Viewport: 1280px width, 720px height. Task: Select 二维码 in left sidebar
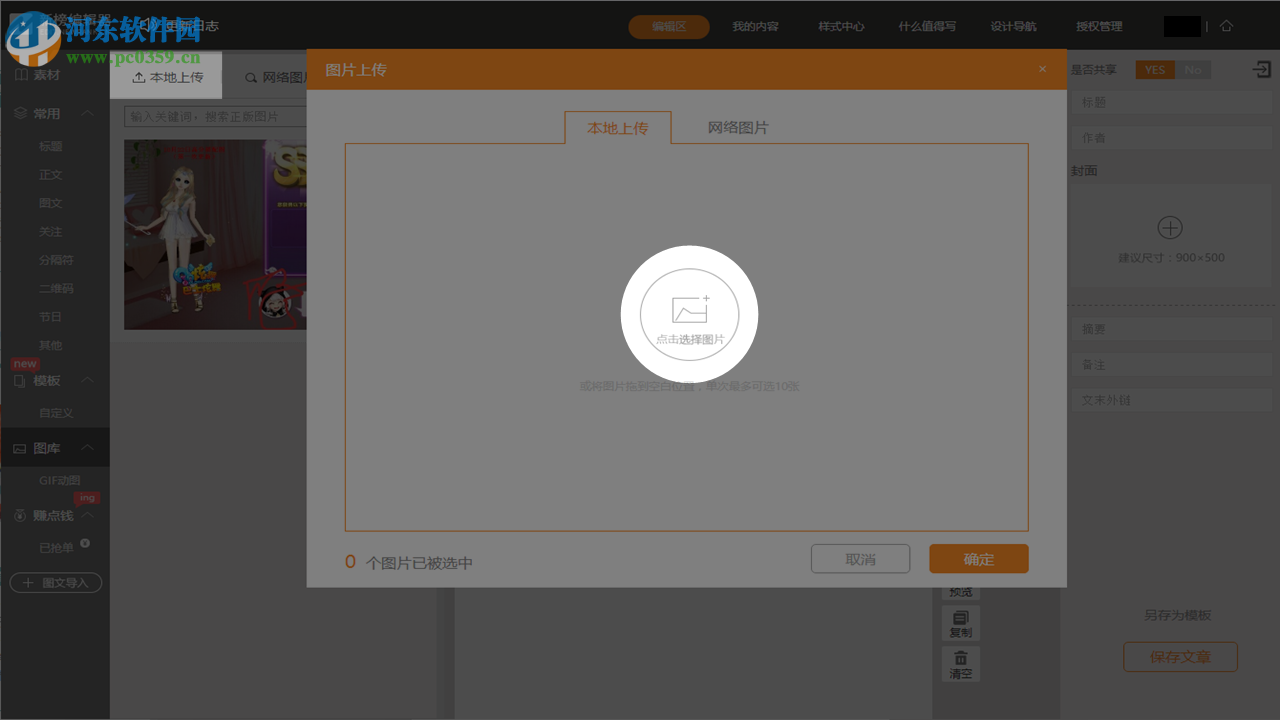(x=56, y=288)
